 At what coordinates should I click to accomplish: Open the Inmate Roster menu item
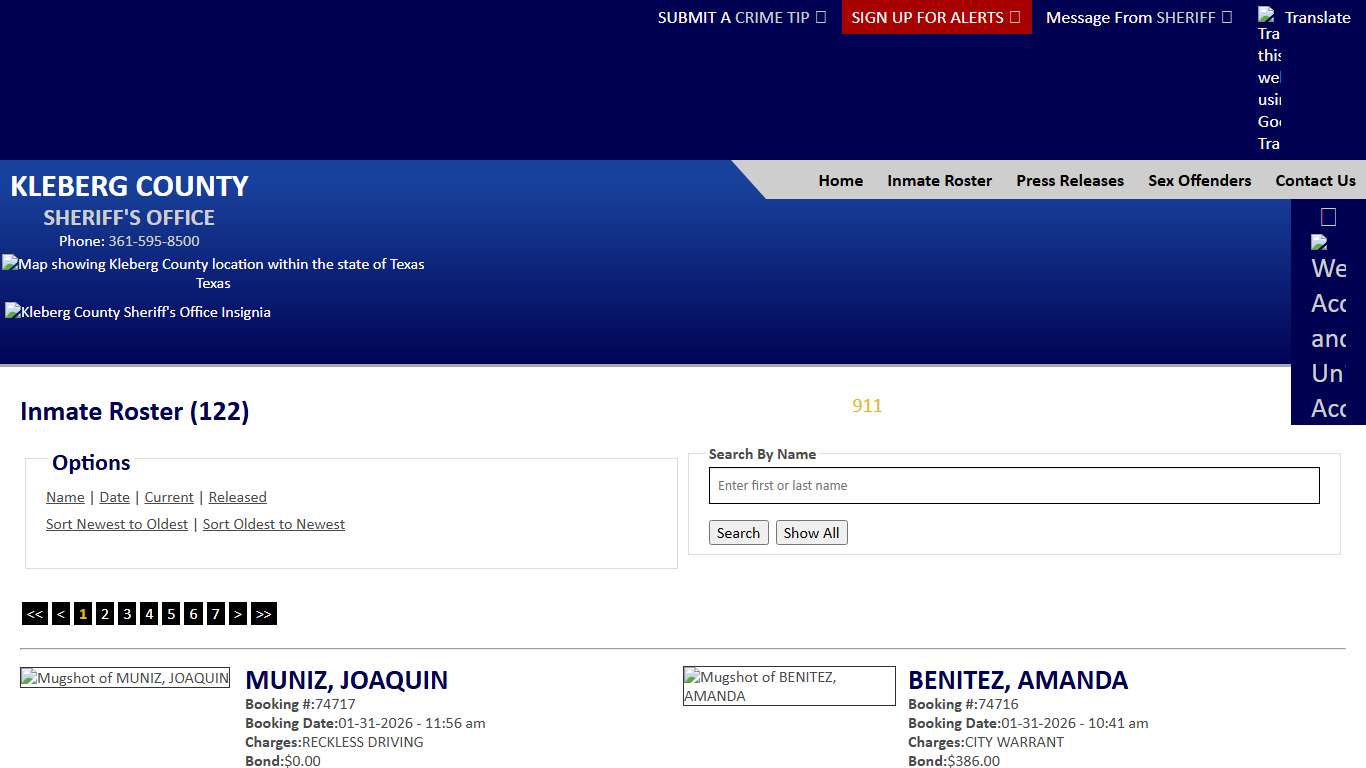(x=939, y=181)
